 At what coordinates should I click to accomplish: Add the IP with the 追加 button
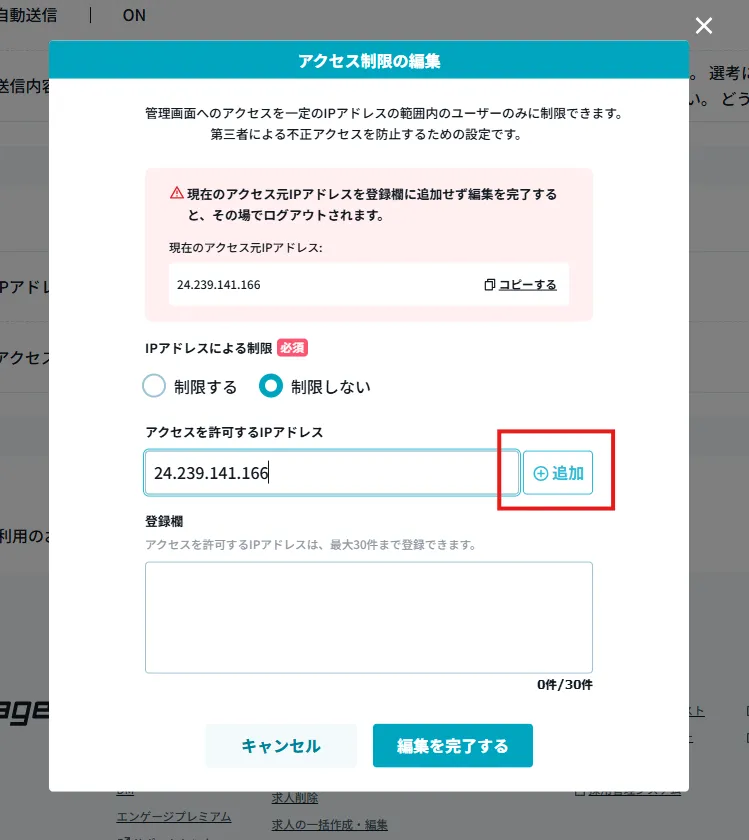(558, 472)
